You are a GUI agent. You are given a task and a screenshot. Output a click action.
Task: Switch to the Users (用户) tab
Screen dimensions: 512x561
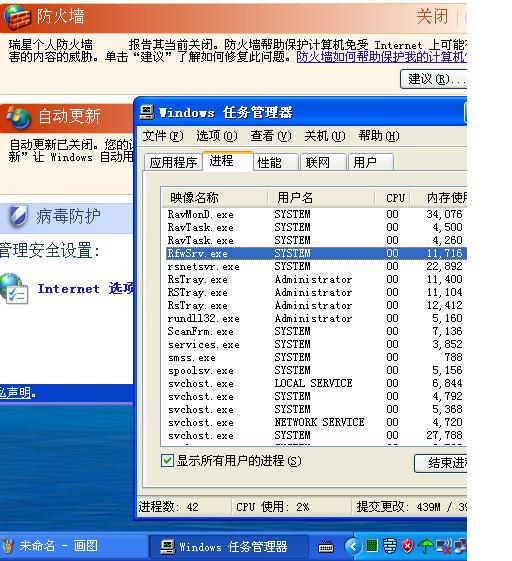coord(371,162)
